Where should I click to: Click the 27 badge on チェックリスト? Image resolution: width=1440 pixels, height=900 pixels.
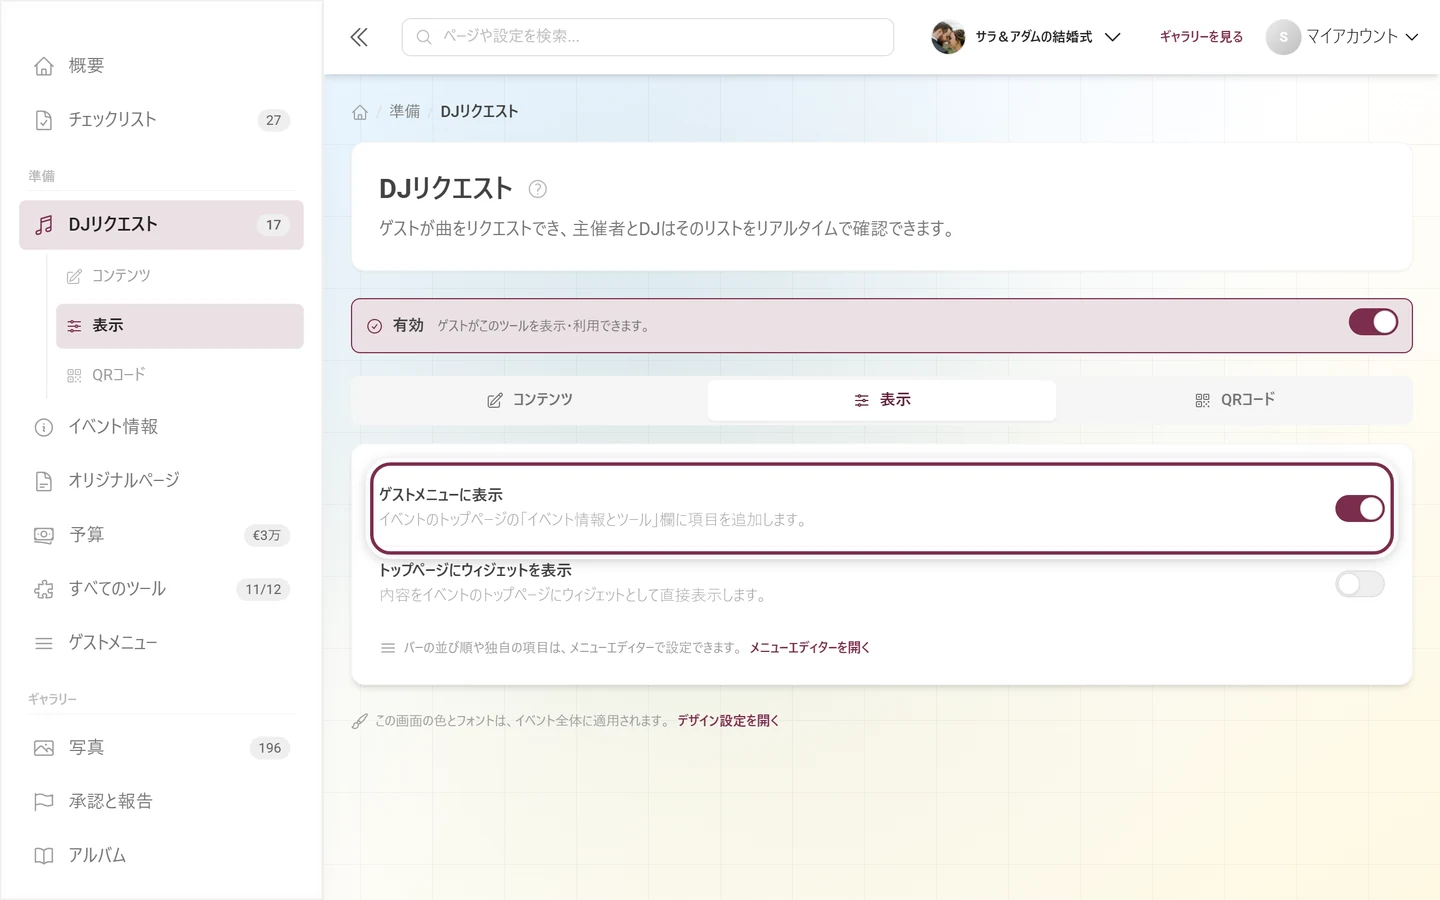coord(273,120)
